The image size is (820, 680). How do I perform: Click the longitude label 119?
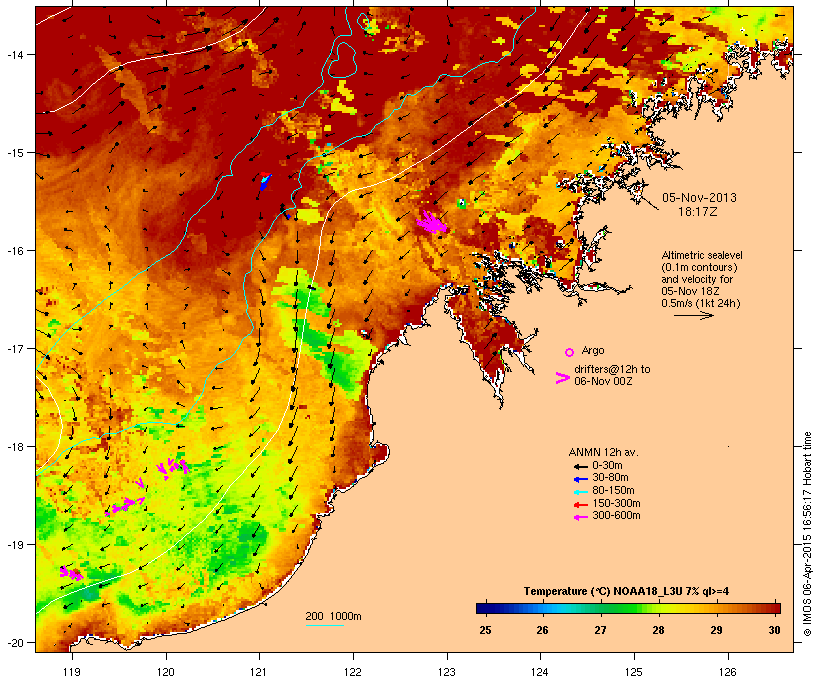pos(72,672)
